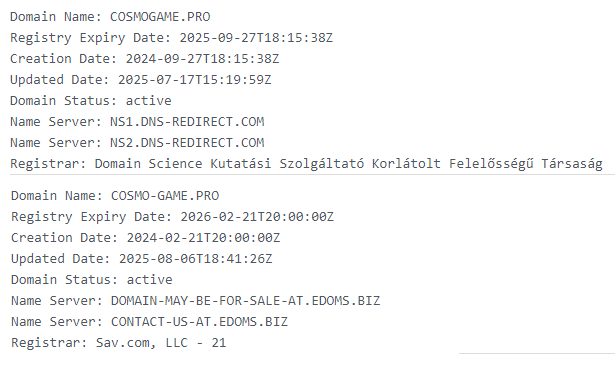The width and height of the screenshot is (615, 366).
Task: Click the 2025-07-17T15:19:59Z updated date
Action: point(195,80)
